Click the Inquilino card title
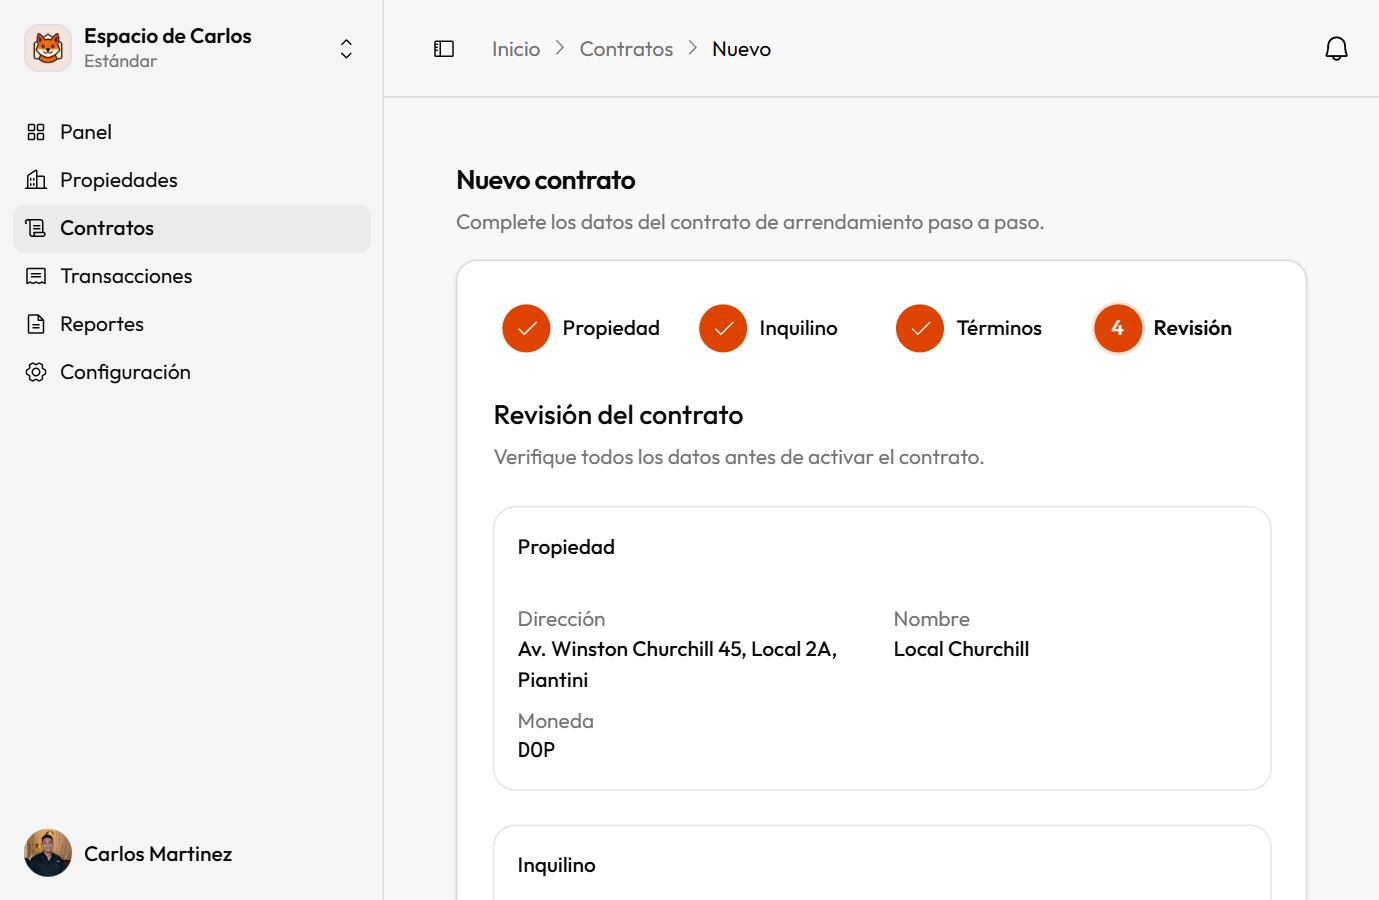The width and height of the screenshot is (1379, 900). pos(556,865)
